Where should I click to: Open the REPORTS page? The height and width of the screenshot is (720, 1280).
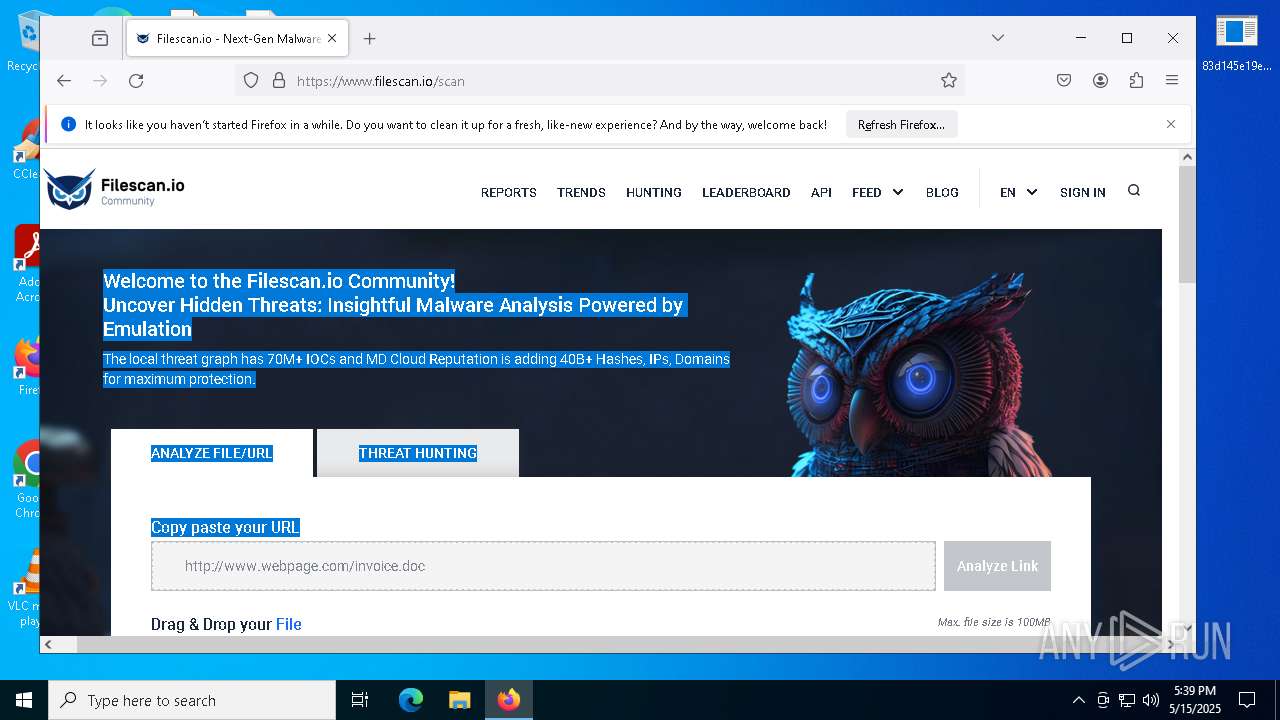coord(509,192)
